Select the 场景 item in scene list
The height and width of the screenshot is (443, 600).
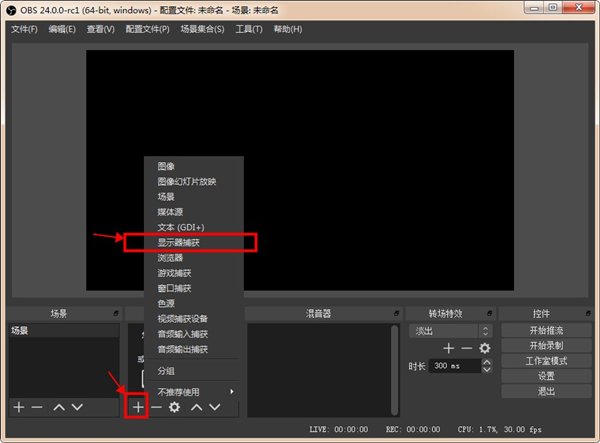coord(21,330)
